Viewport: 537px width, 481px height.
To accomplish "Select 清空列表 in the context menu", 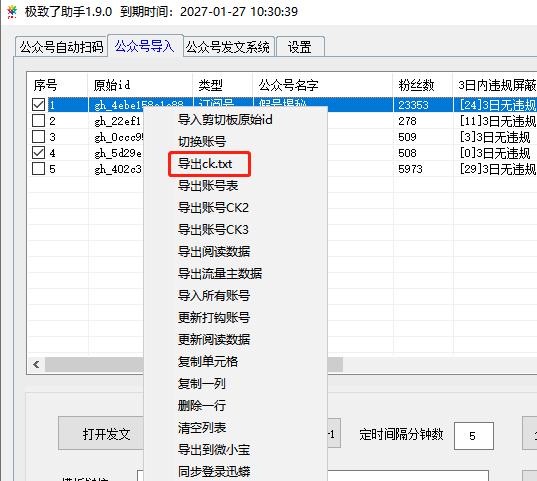I will coord(202,428).
